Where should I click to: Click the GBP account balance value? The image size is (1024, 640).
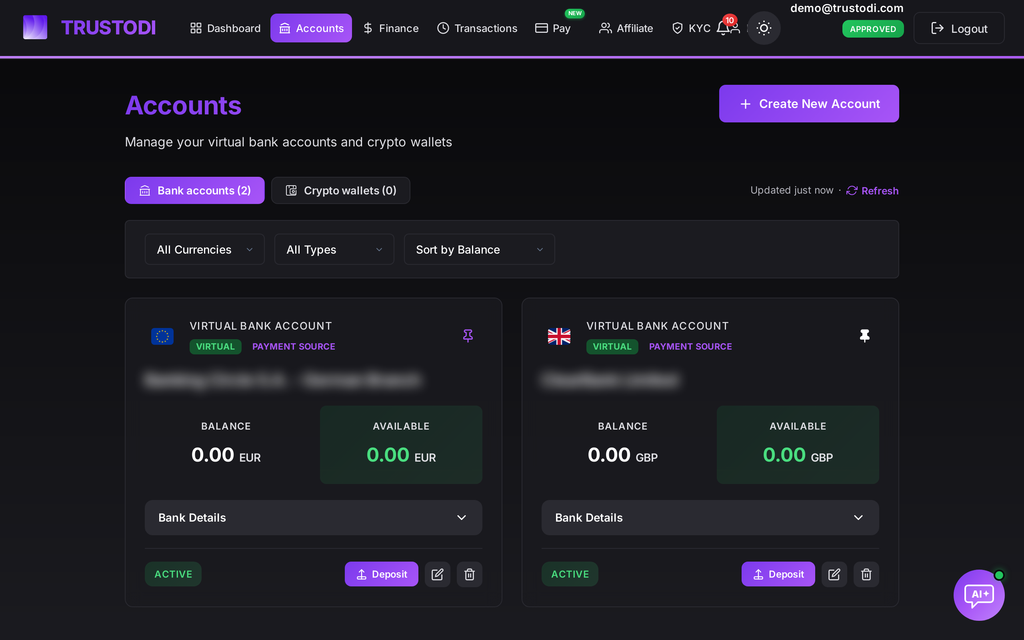click(622, 455)
